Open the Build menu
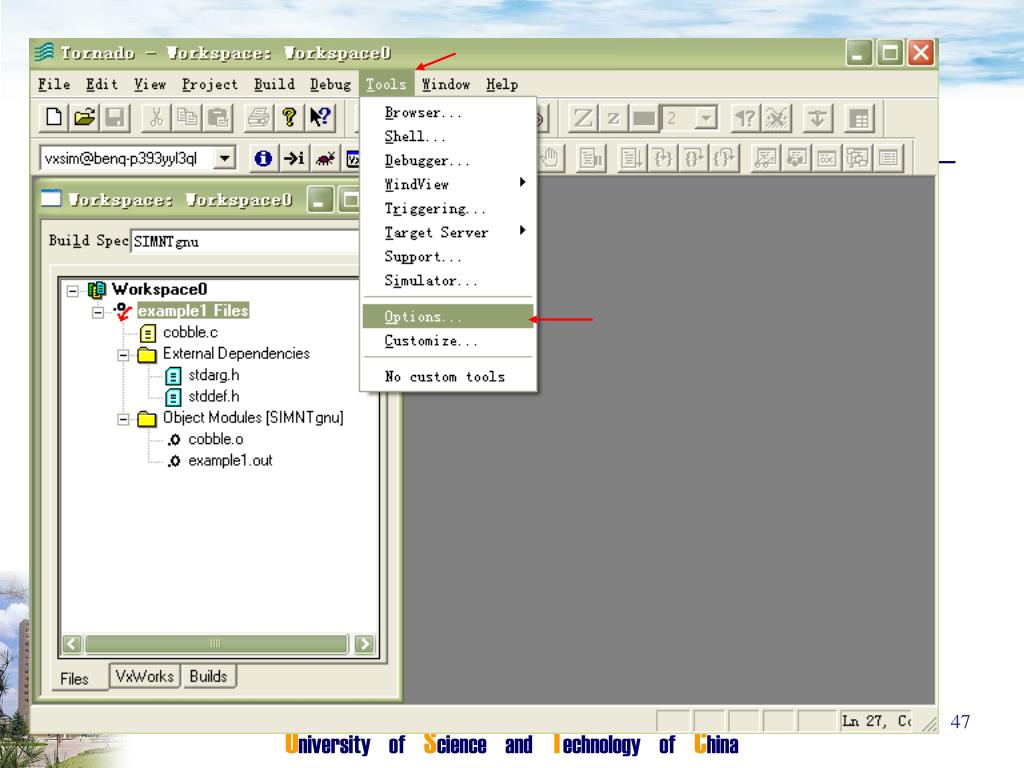The image size is (1024, 768). click(274, 84)
